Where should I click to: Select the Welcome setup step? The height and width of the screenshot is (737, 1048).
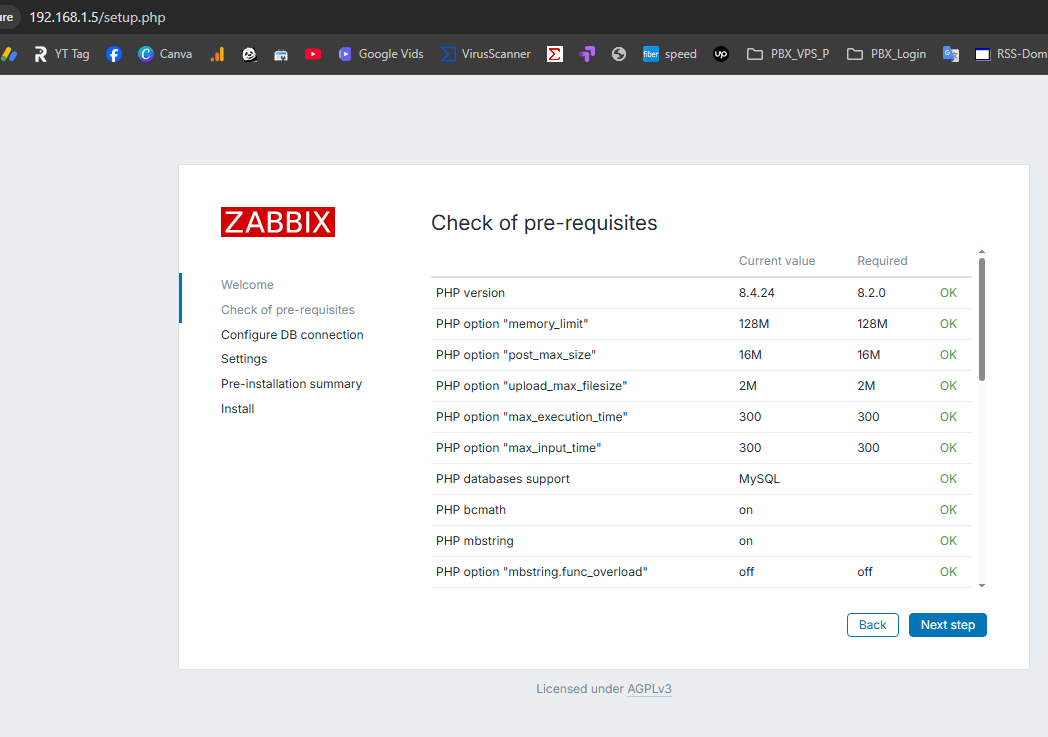[247, 285]
